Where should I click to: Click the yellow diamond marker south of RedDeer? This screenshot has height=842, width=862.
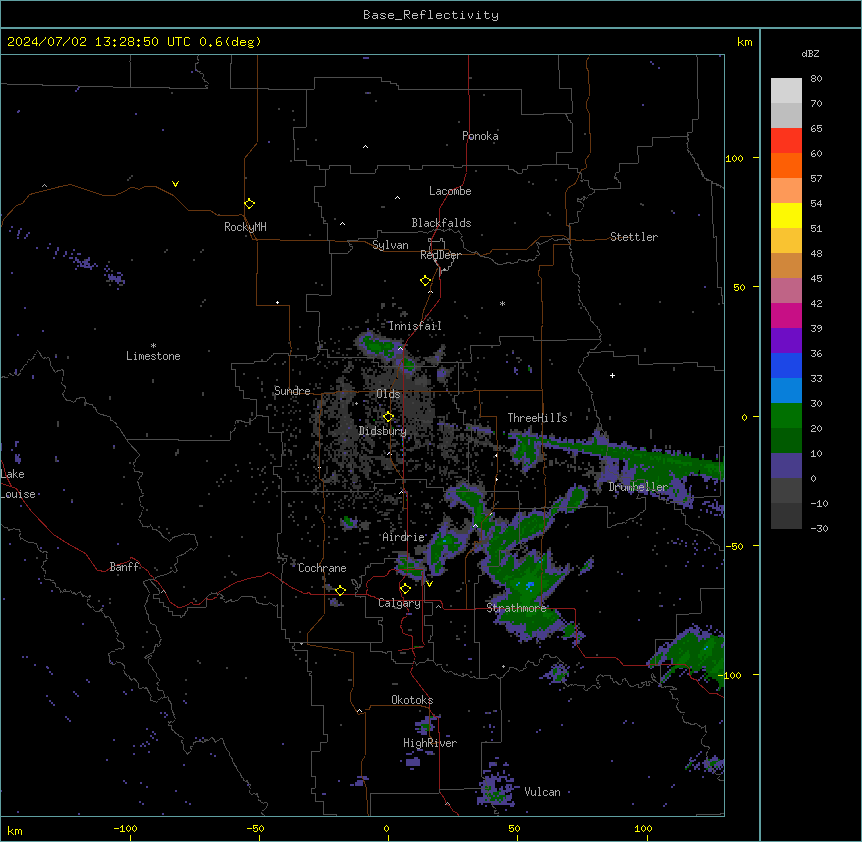[x=426, y=280]
